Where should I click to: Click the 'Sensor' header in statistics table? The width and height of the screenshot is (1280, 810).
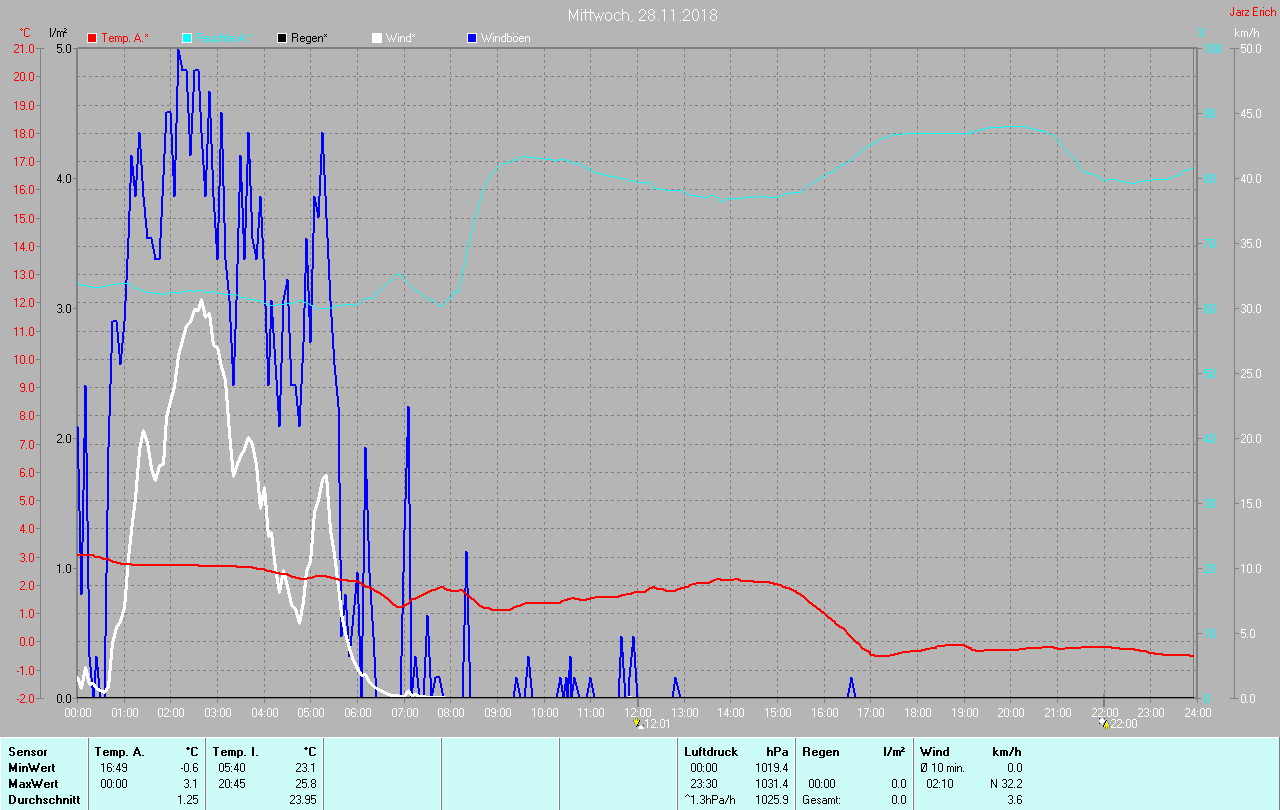(27, 752)
